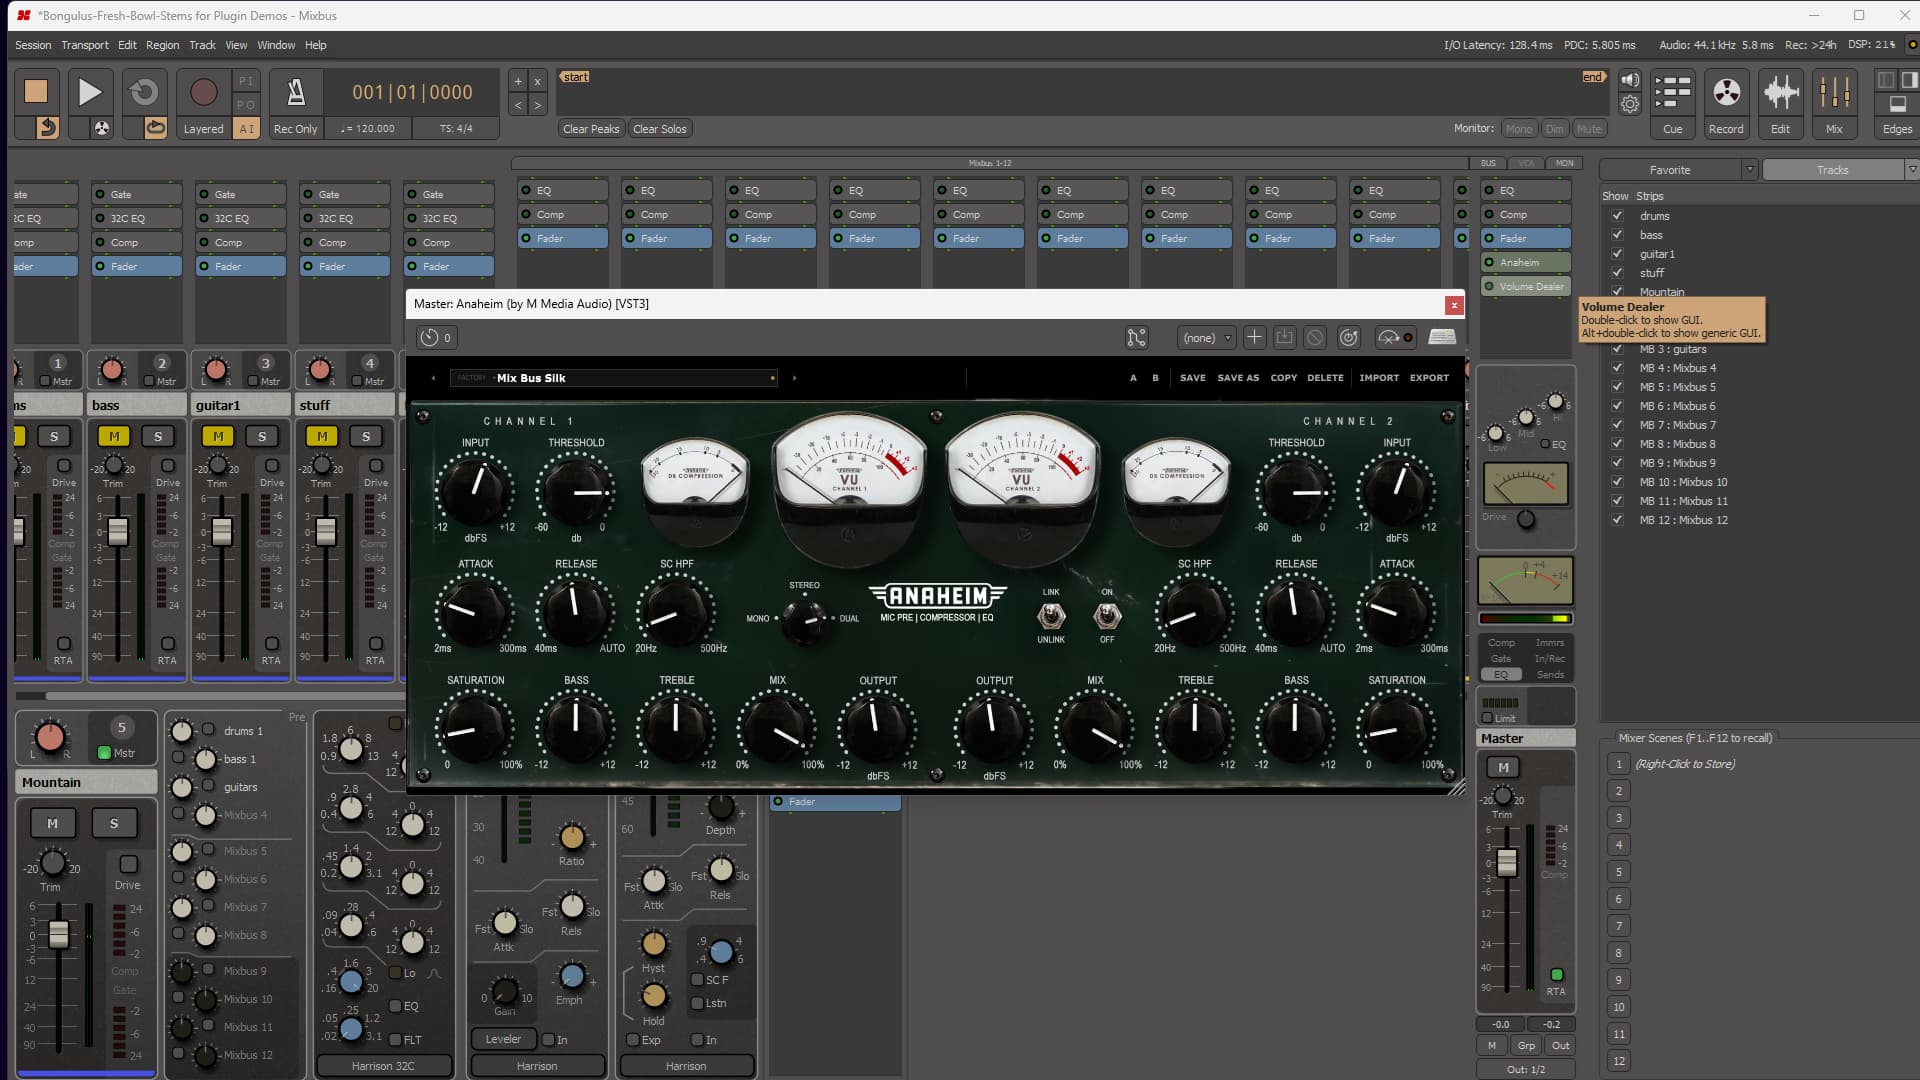
Task: Show the plugin keyboard icon
Action: click(x=1442, y=338)
